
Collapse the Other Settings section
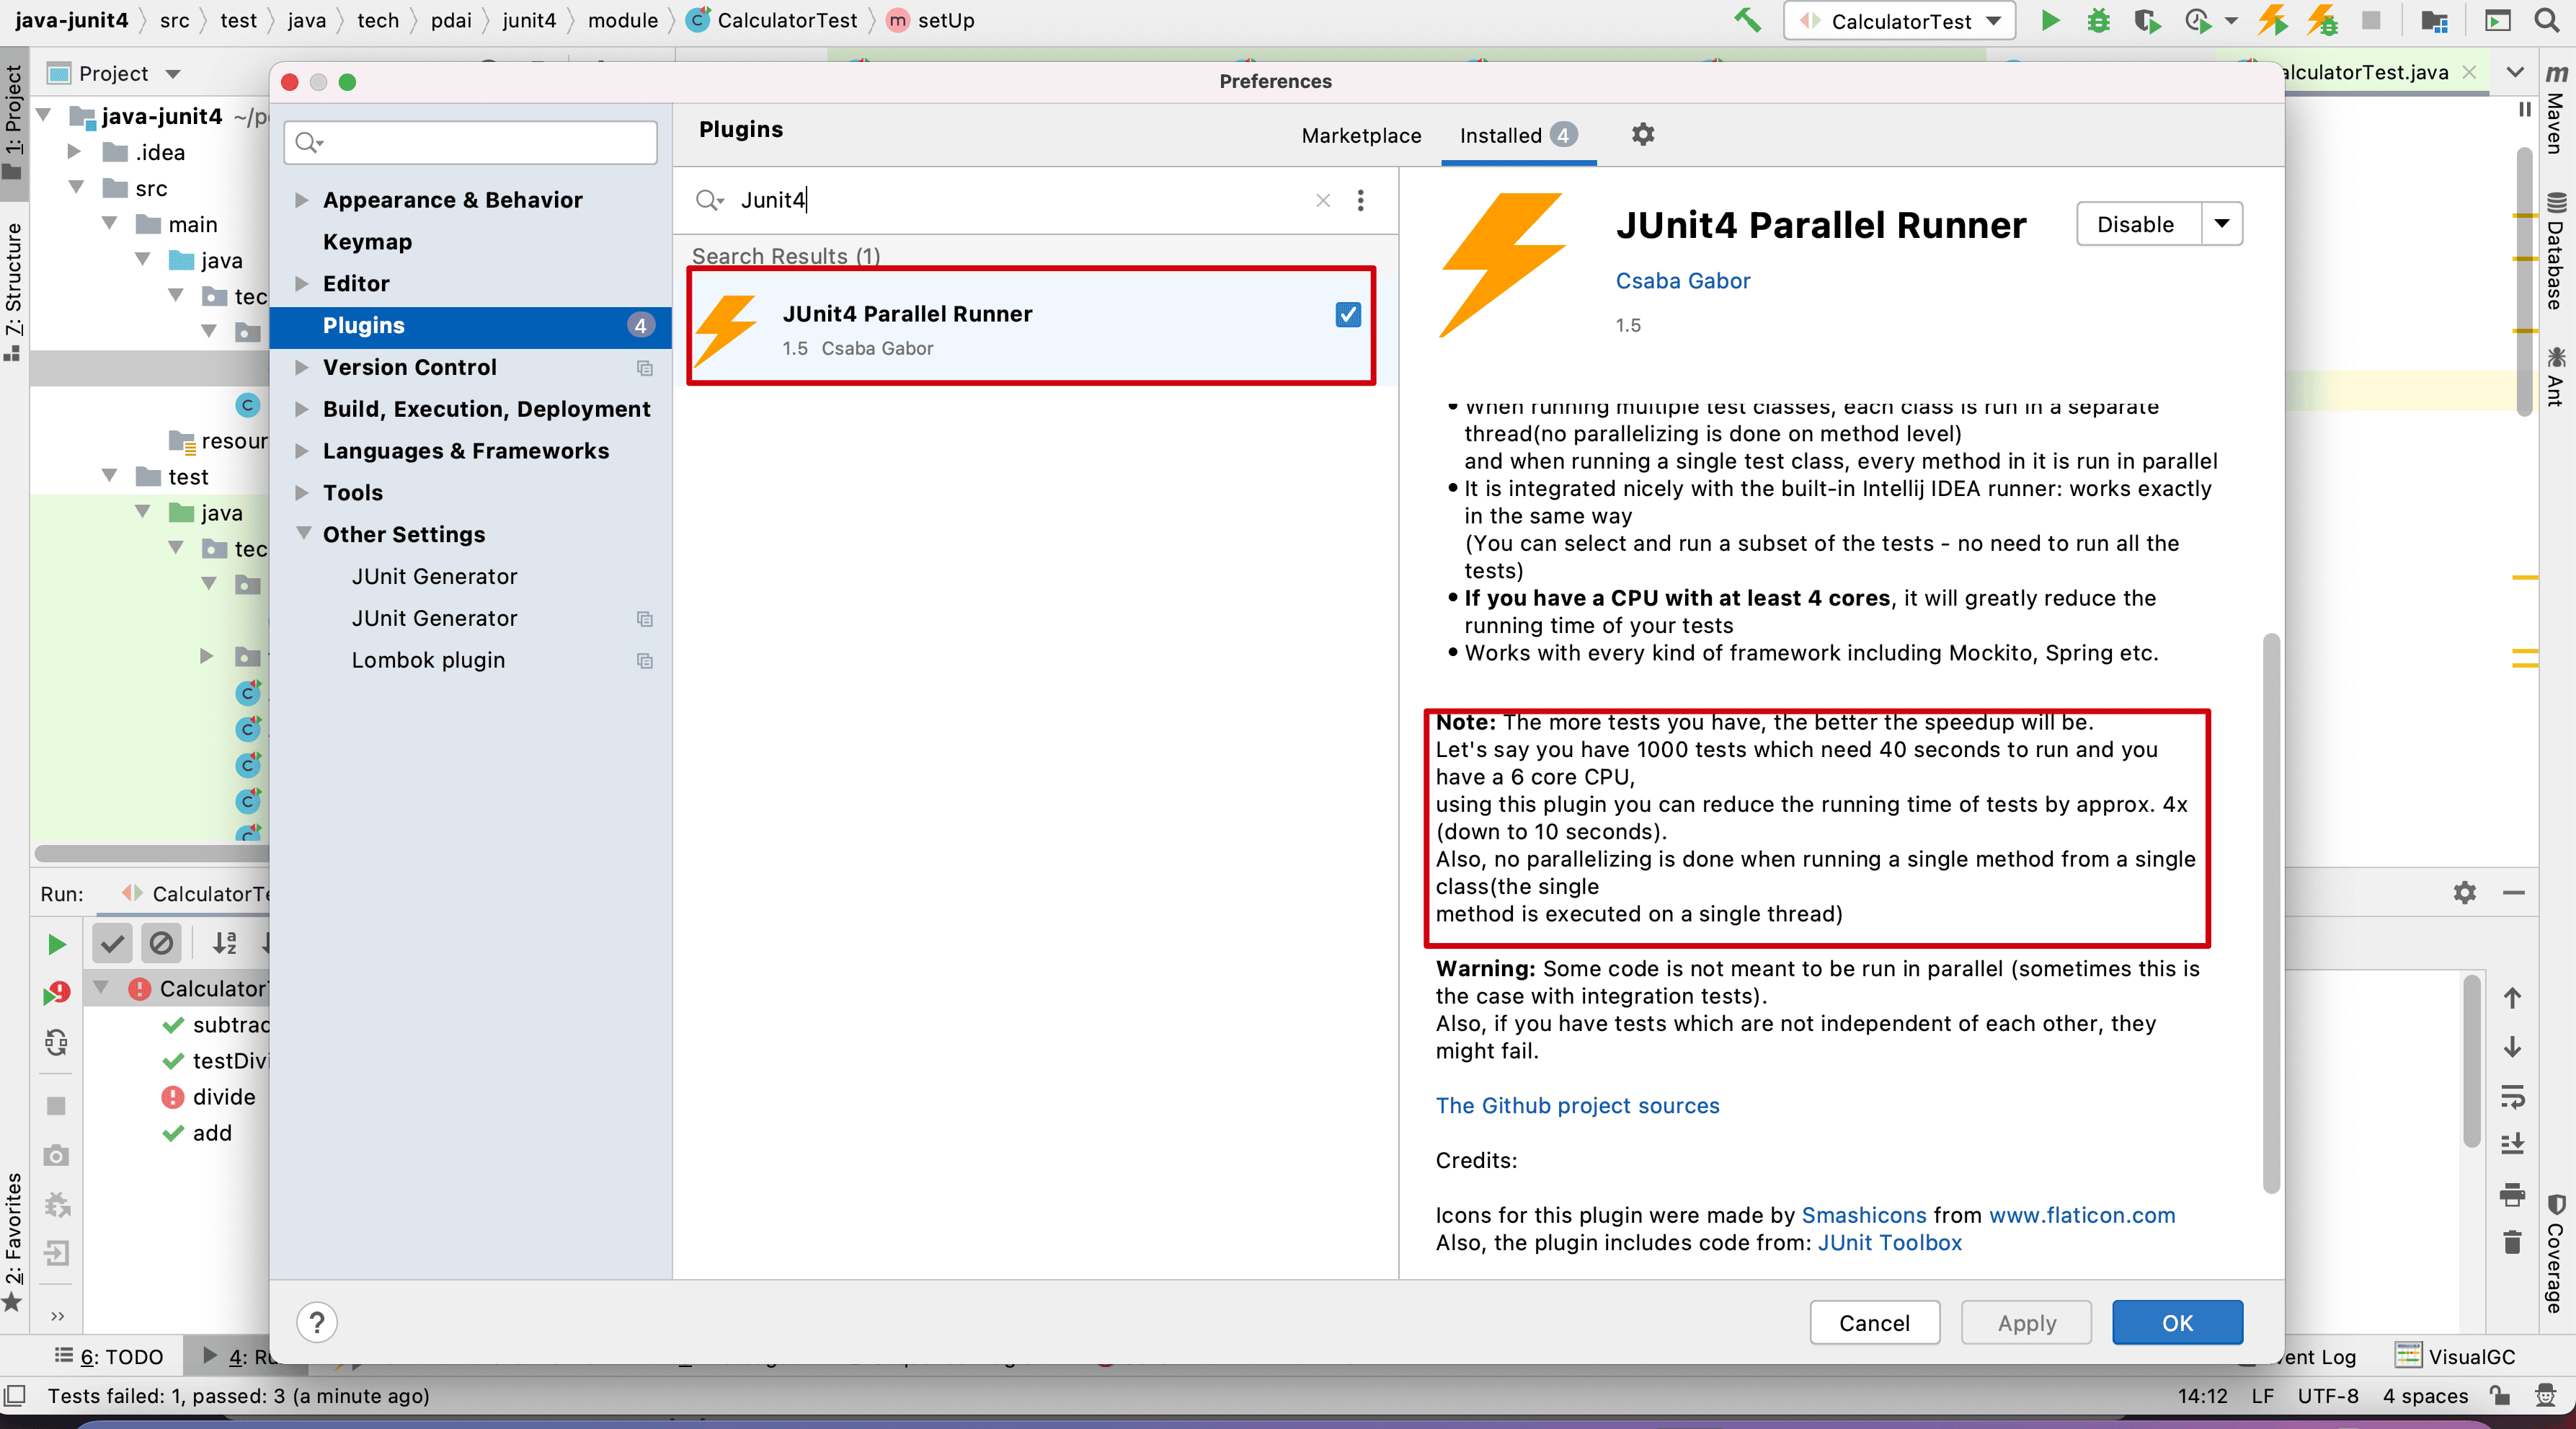click(303, 534)
